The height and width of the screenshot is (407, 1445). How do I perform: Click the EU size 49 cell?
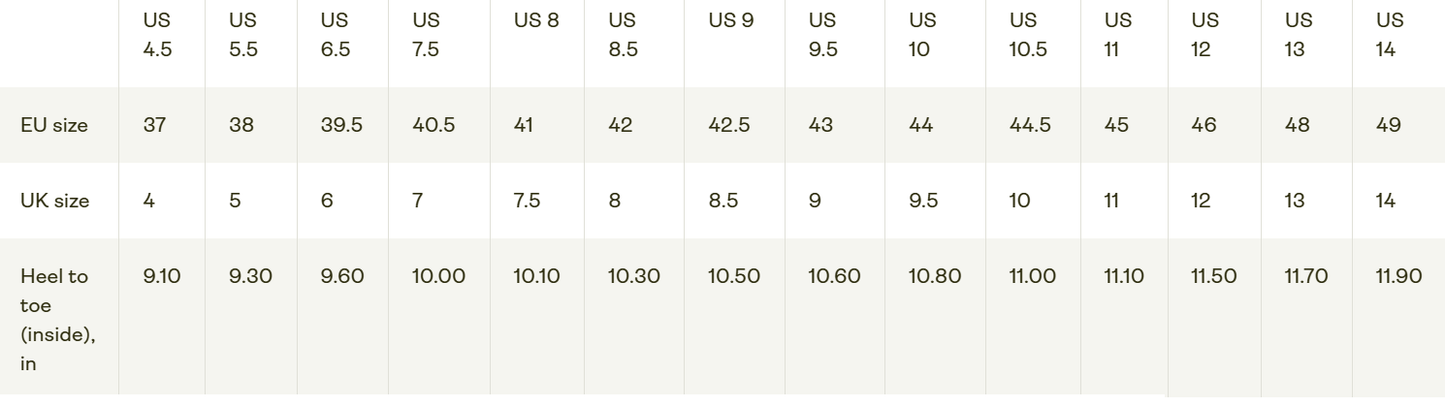pyautogui.click(x=1388, y=125)
